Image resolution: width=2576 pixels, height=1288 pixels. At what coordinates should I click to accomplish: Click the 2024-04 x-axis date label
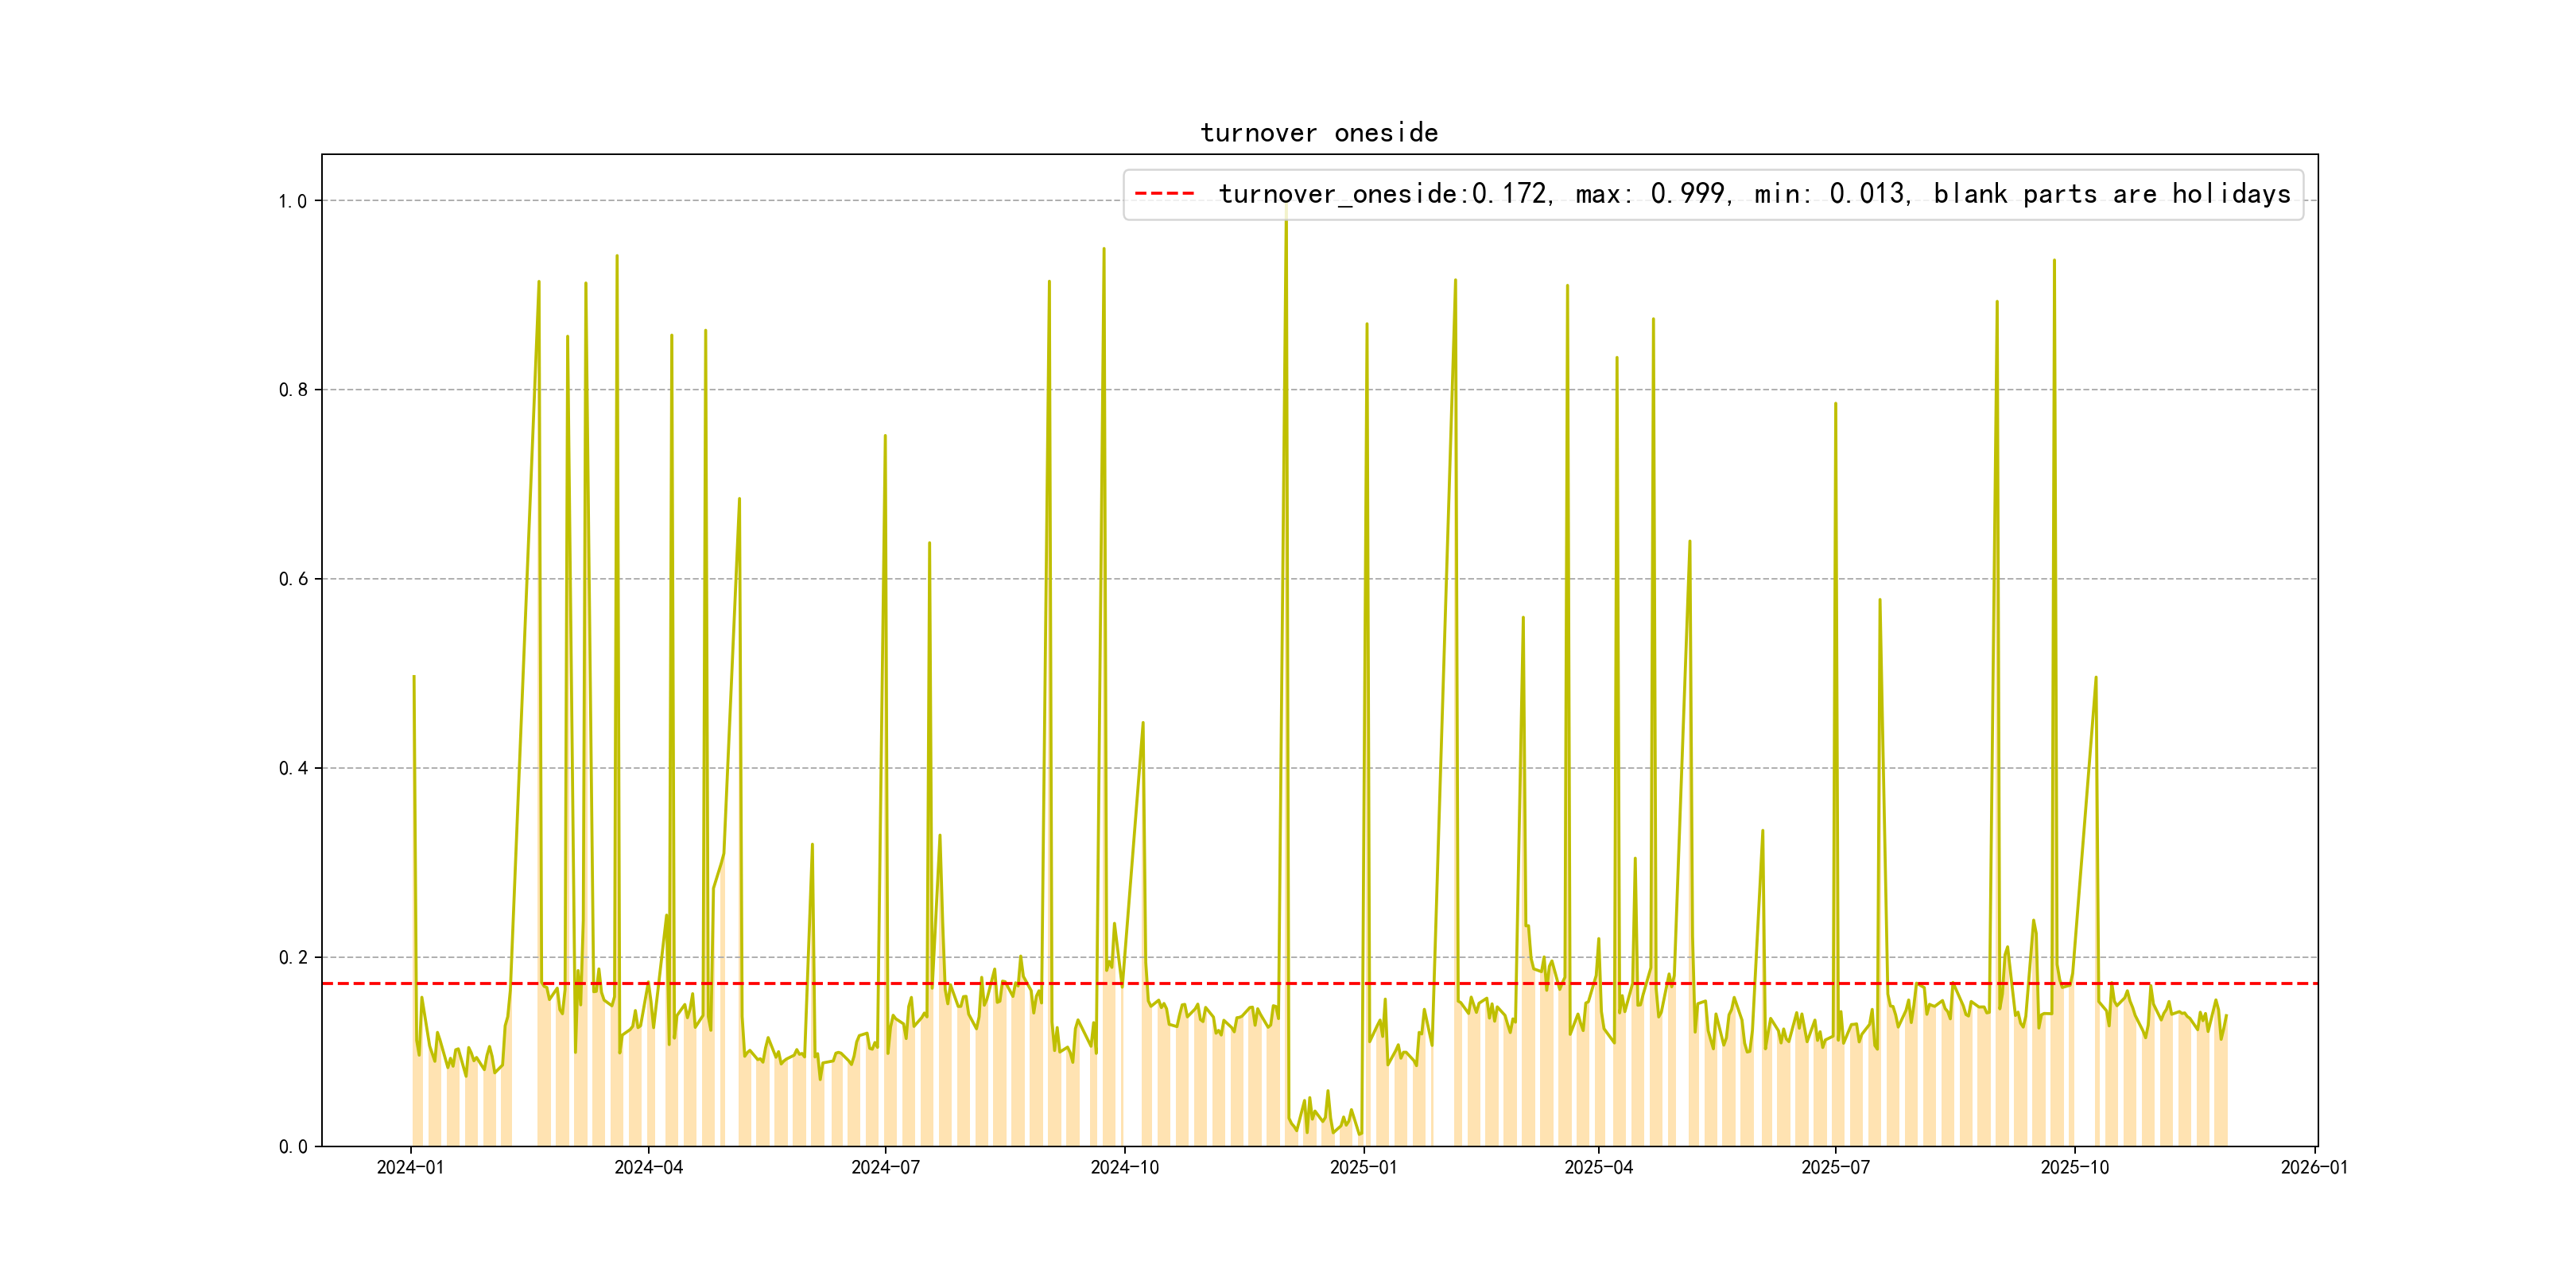[648, 1167]
